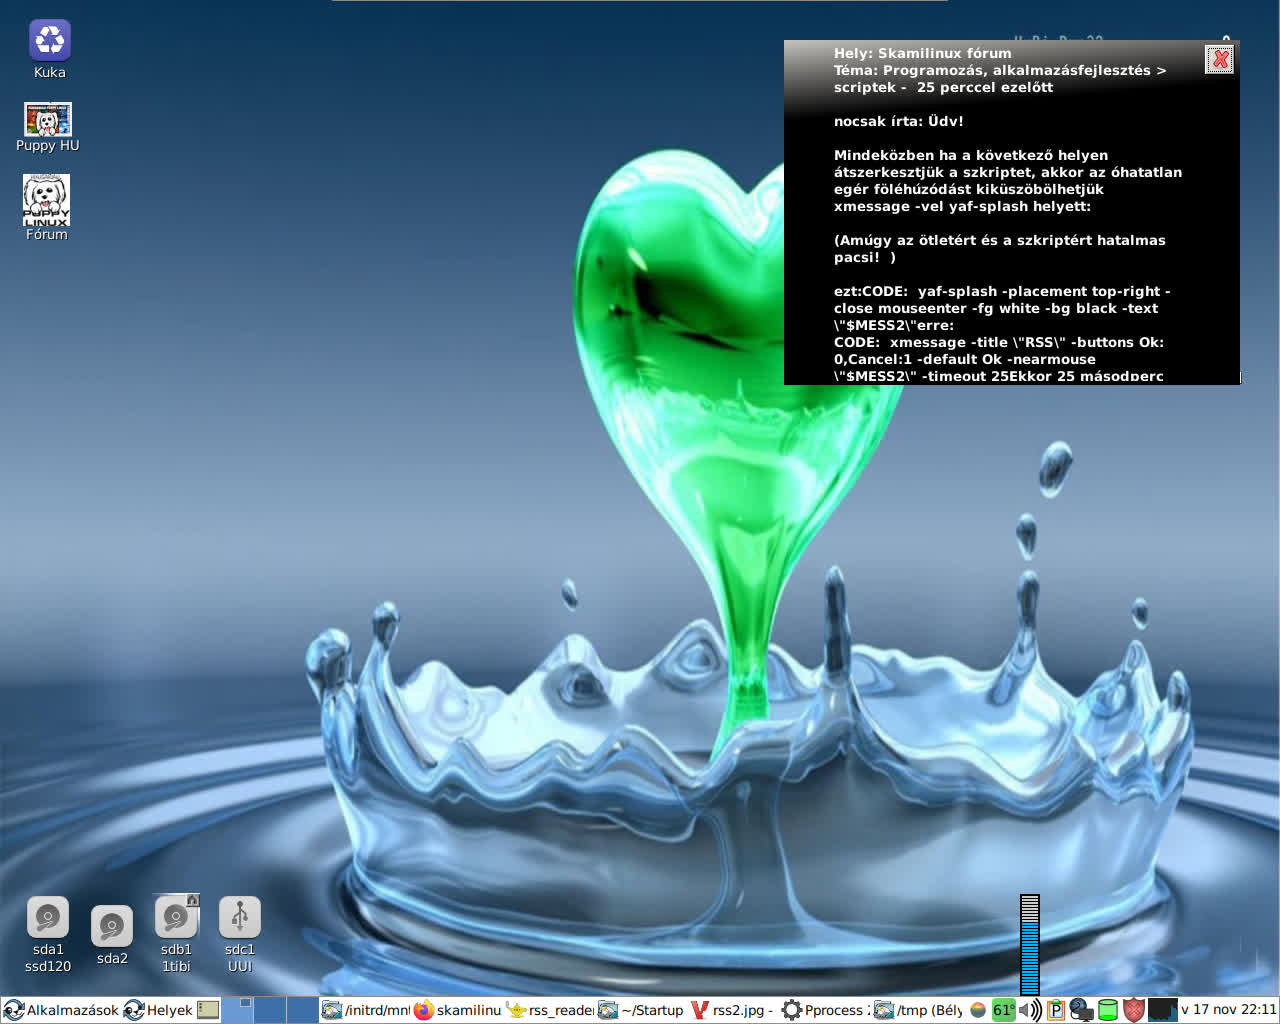The width and height of the screenshot is (1280, 1024).
Task: Activate the Pprocess taskbar window
Action: point(826,1010)
